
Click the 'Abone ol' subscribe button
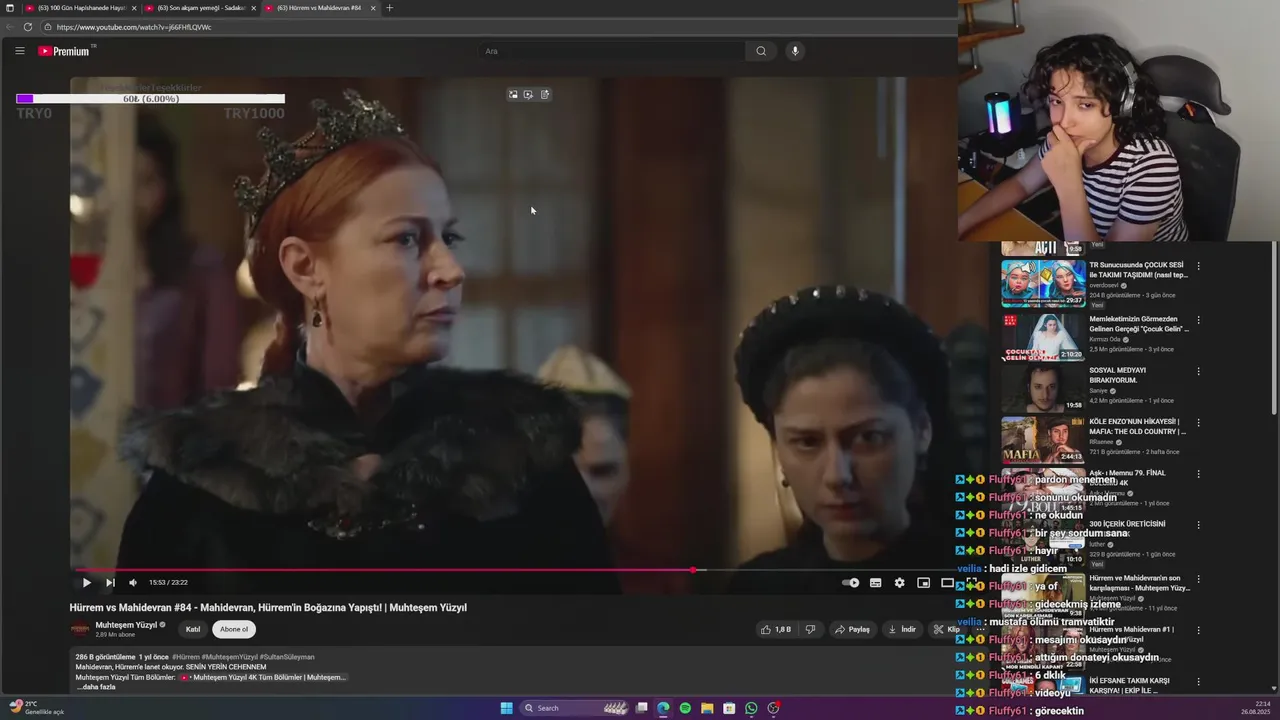pos(234,629)
